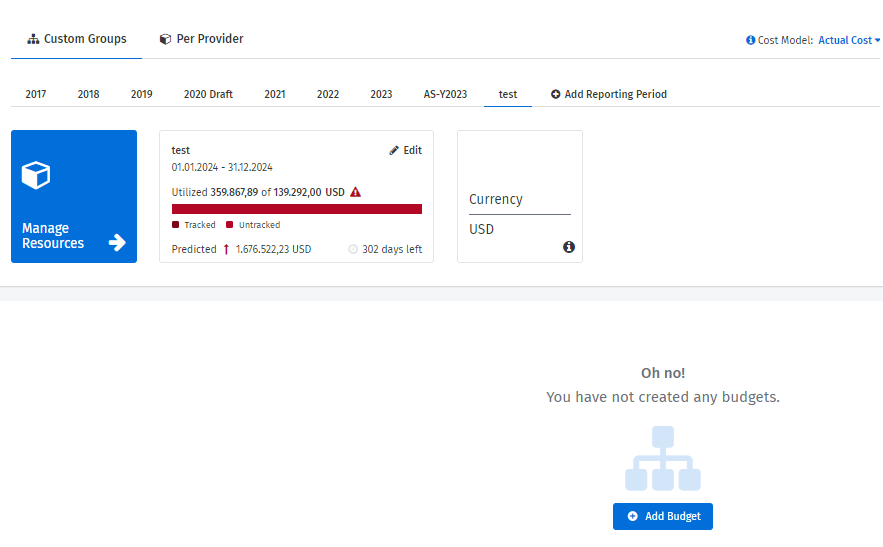Click the hierarchy diagram illustration
The height and width of the screenshot is (547, 883).
(662, 459)
